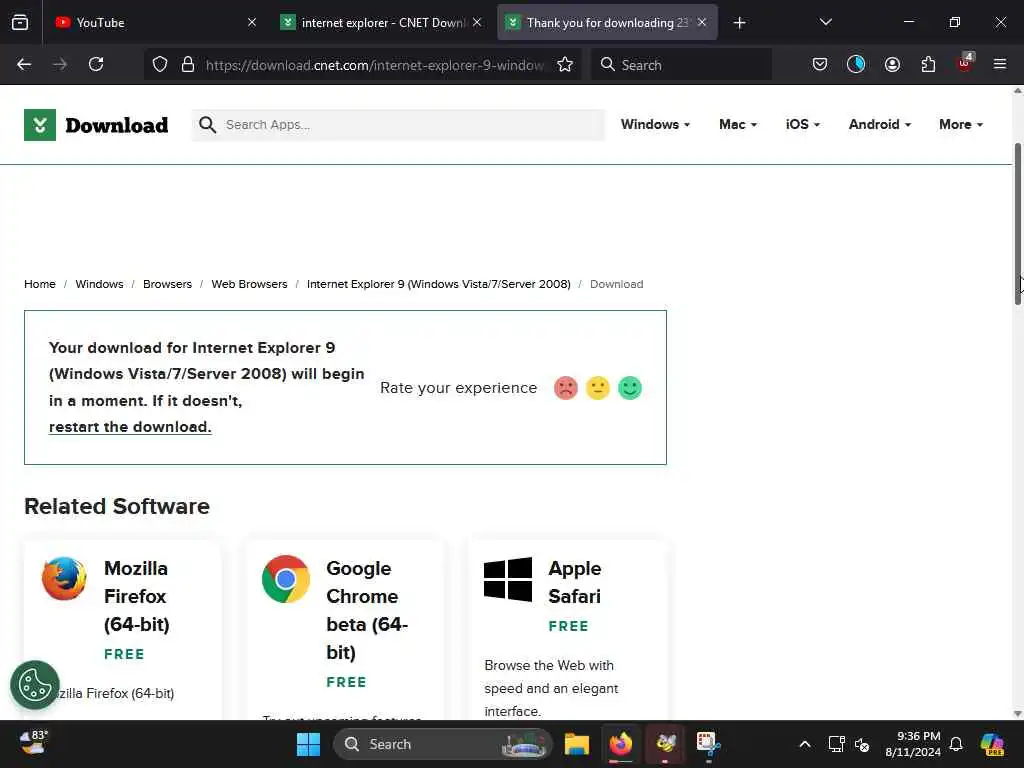This screenshot has height=768, width=1024.
Task: Open the cookie preferences button
Action: (x=35, y=685)
